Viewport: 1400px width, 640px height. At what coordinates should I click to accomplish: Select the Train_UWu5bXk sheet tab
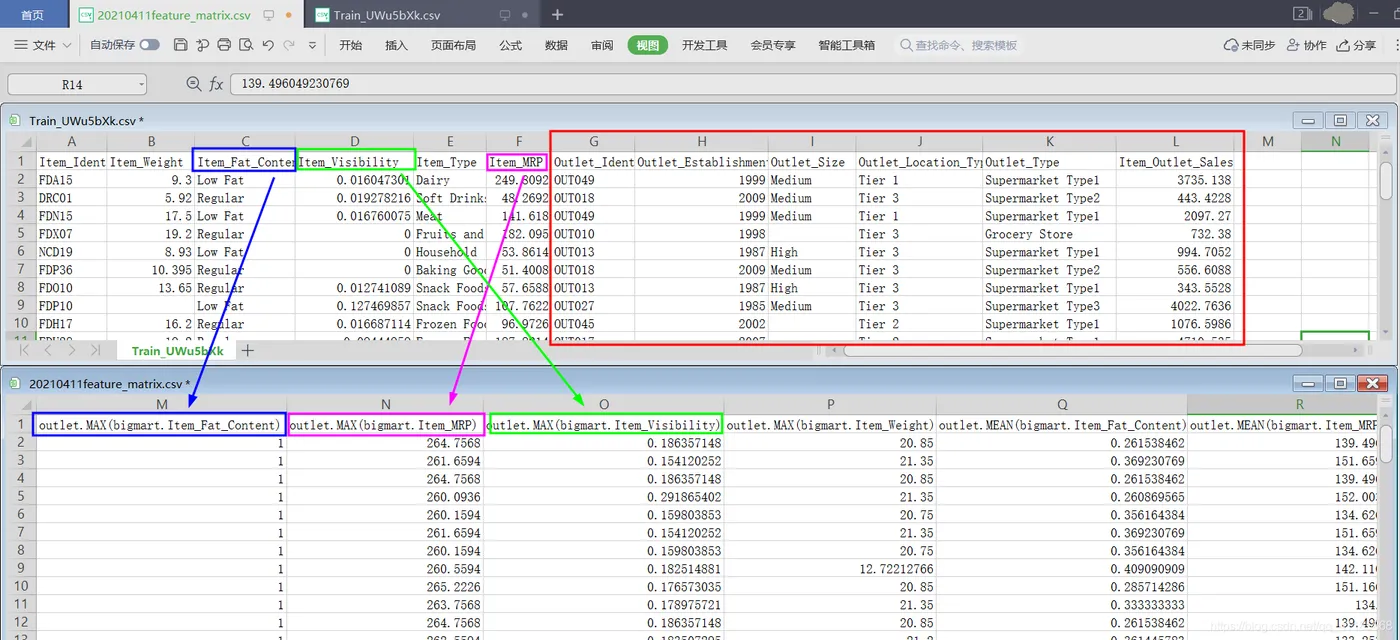click(176, 351)
